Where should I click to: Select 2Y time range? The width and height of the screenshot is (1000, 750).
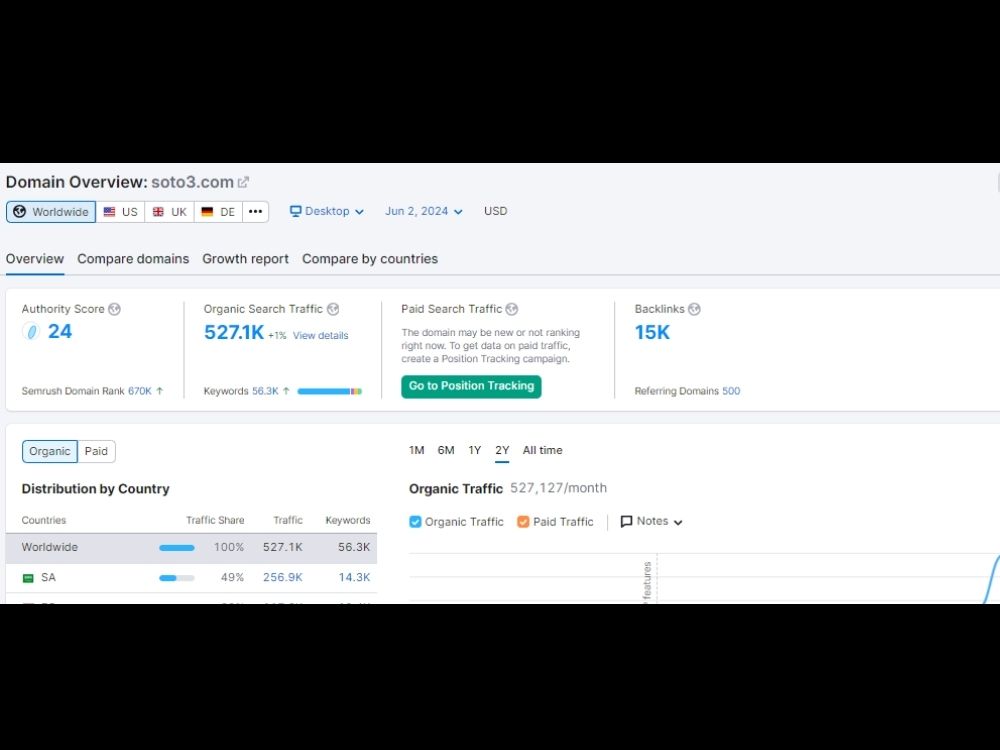click(x=503, y=450)
